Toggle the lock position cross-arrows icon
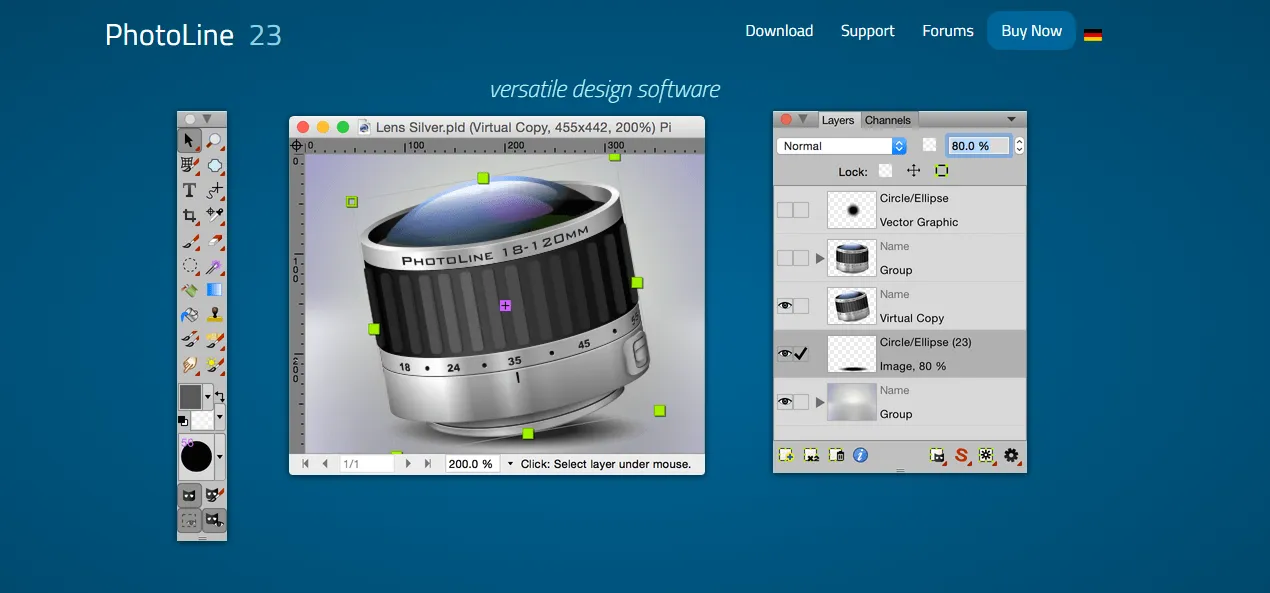 (913, 171)
